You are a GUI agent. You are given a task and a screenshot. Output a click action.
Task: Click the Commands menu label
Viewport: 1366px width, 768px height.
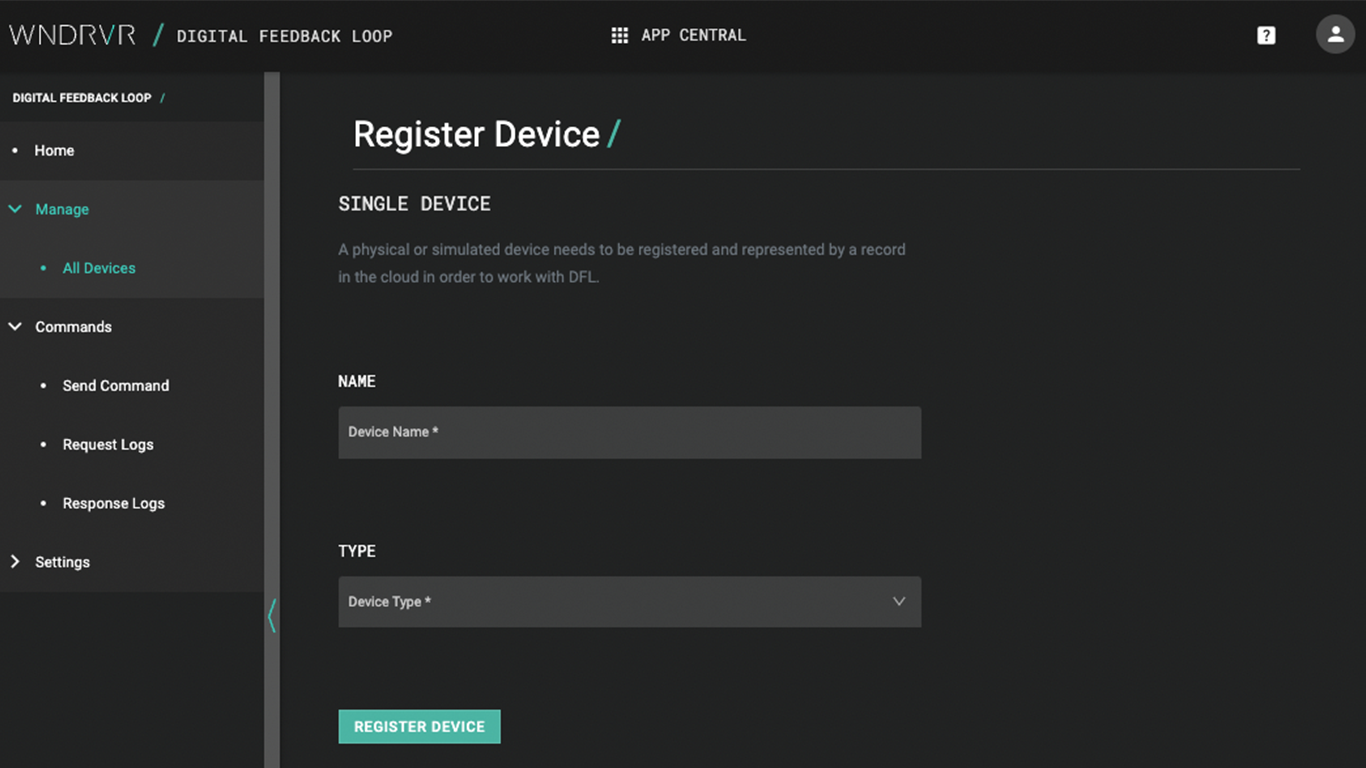pyautogui.click(x=73, y=327)
